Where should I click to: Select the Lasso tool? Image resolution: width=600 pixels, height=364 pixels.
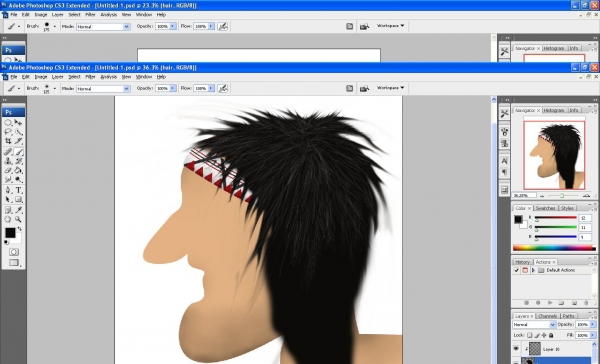(x=8, y=132)
